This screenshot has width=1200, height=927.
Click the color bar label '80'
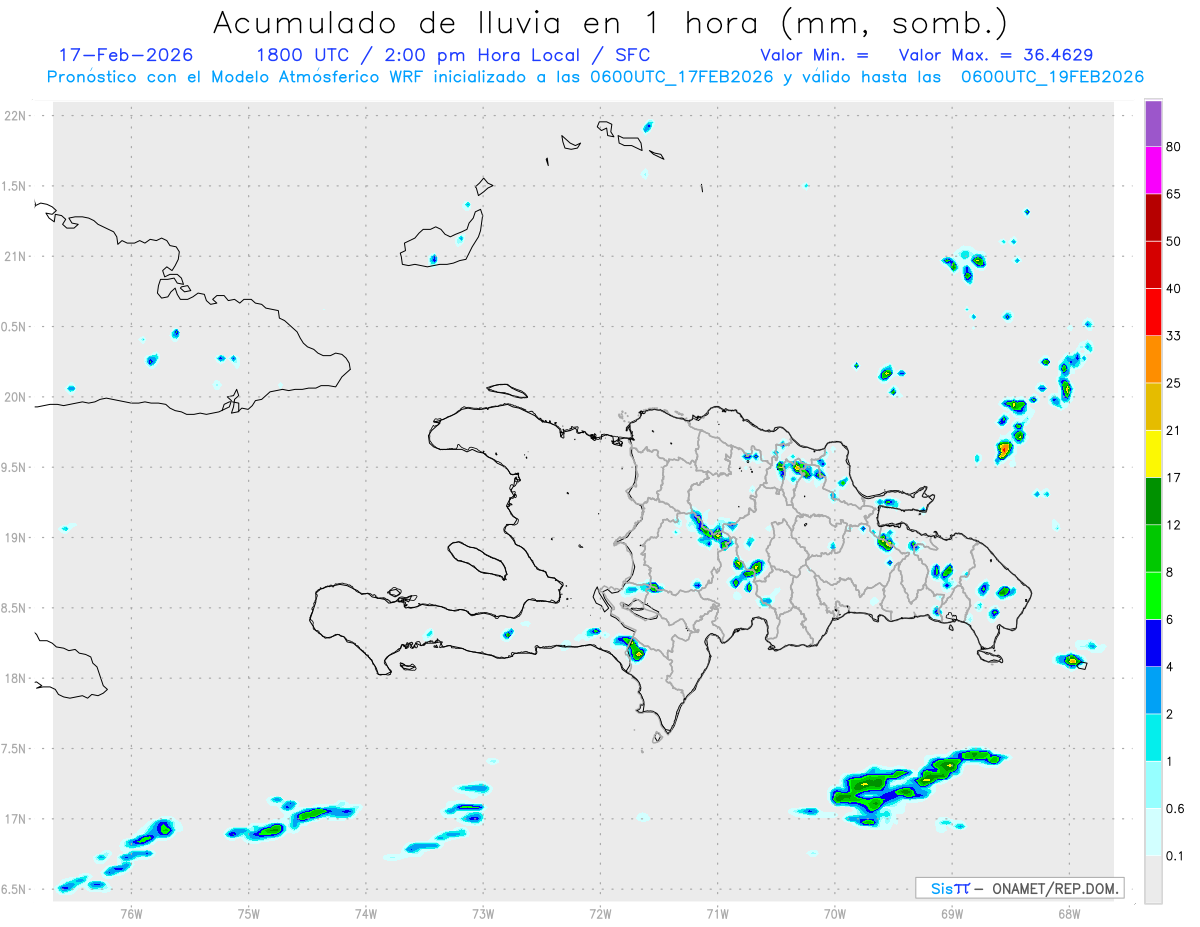(x=1174, y=147)
